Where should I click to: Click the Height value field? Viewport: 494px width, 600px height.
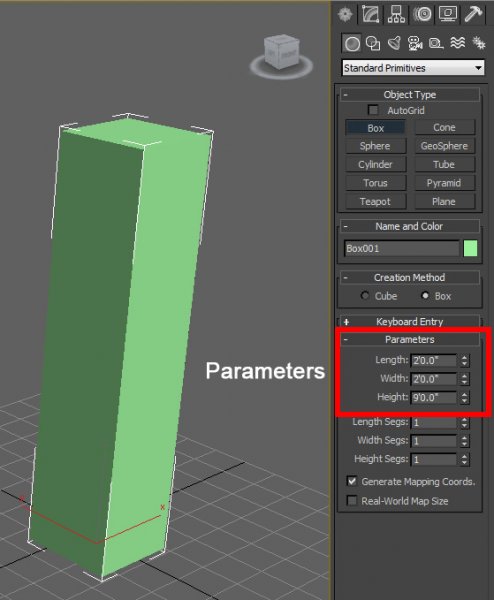coord(434,397)
